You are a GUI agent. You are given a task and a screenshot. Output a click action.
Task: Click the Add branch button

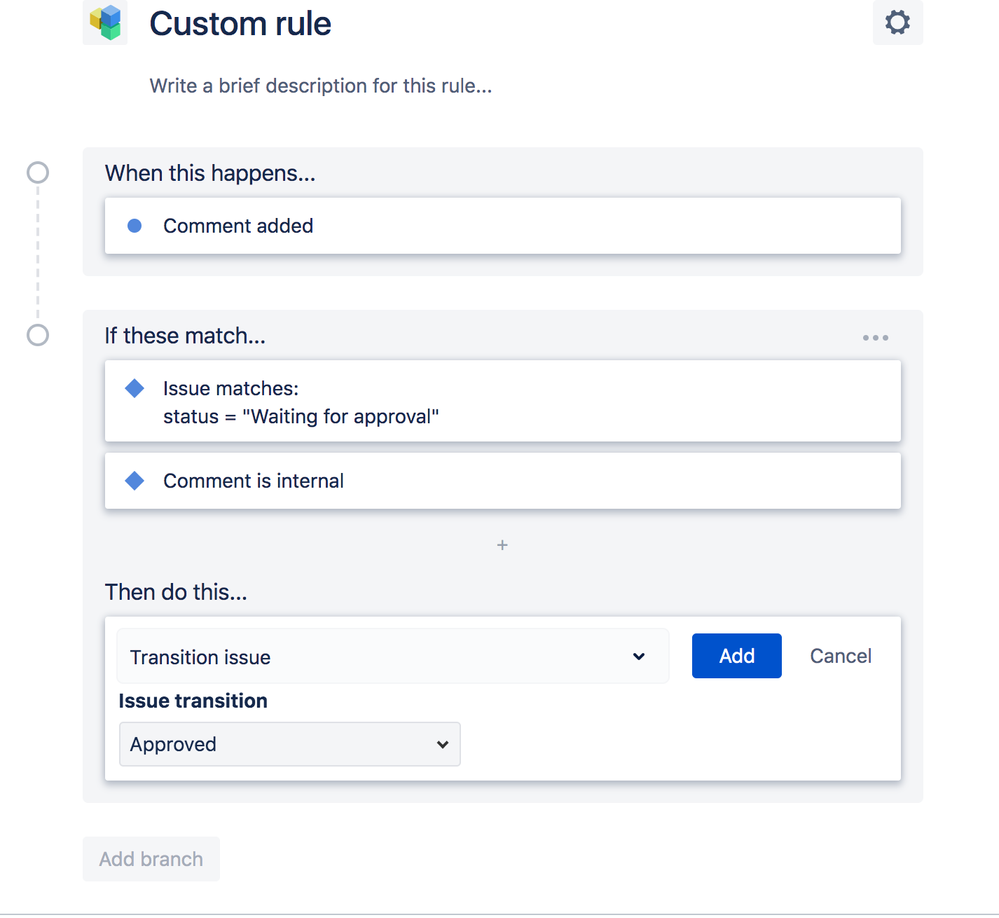[x=150, y=859]
